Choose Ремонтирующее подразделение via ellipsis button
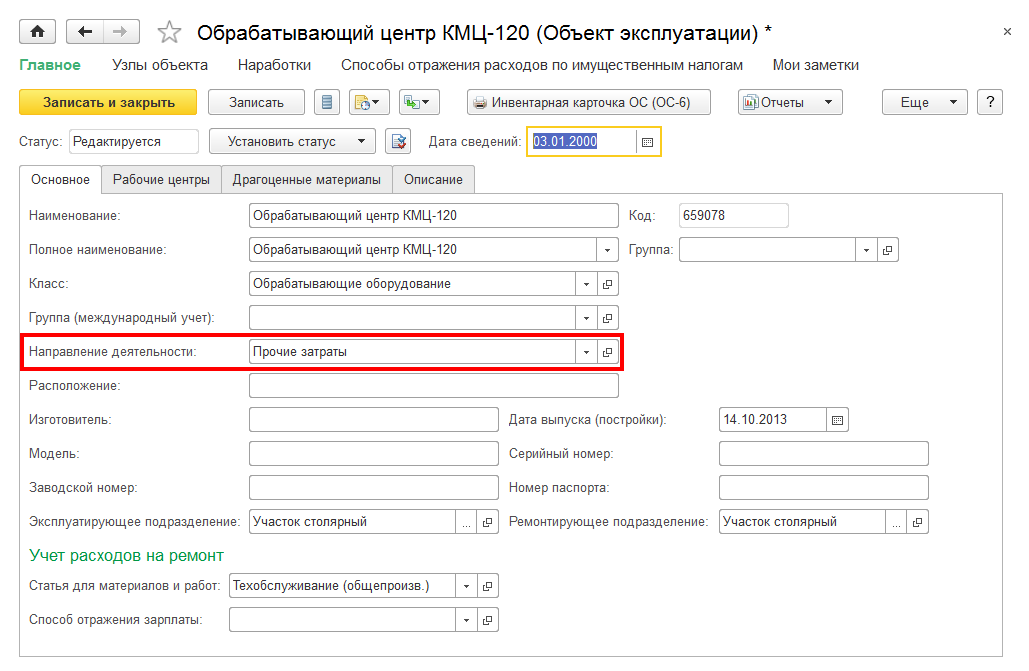 (896, 522)
